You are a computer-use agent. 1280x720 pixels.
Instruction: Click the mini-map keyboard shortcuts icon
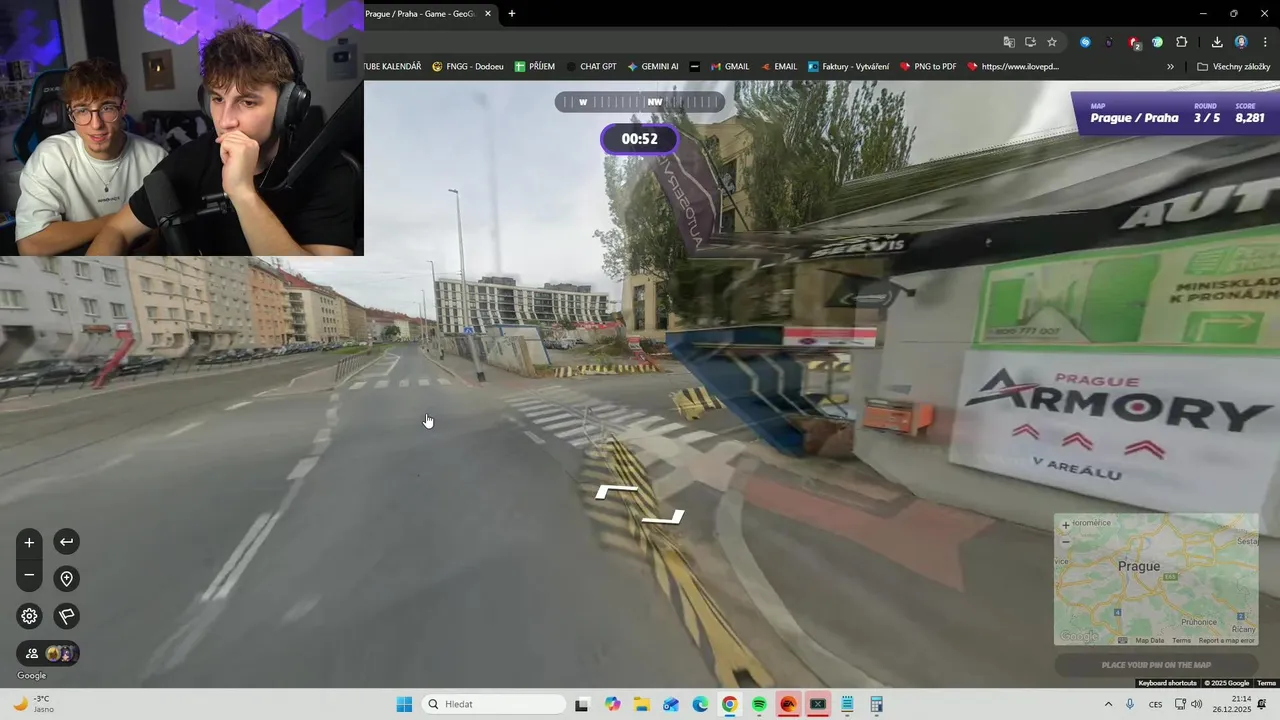pos(1122,640)
